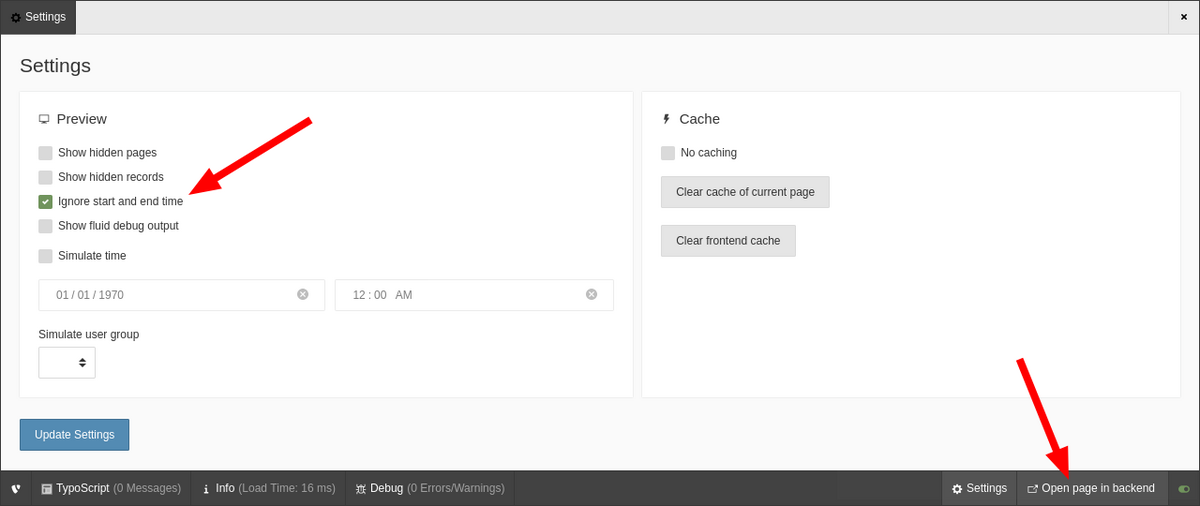The image size is (1200, 506).
Task: Close the Settings panel with x
Action: (x=1183, y=17)
